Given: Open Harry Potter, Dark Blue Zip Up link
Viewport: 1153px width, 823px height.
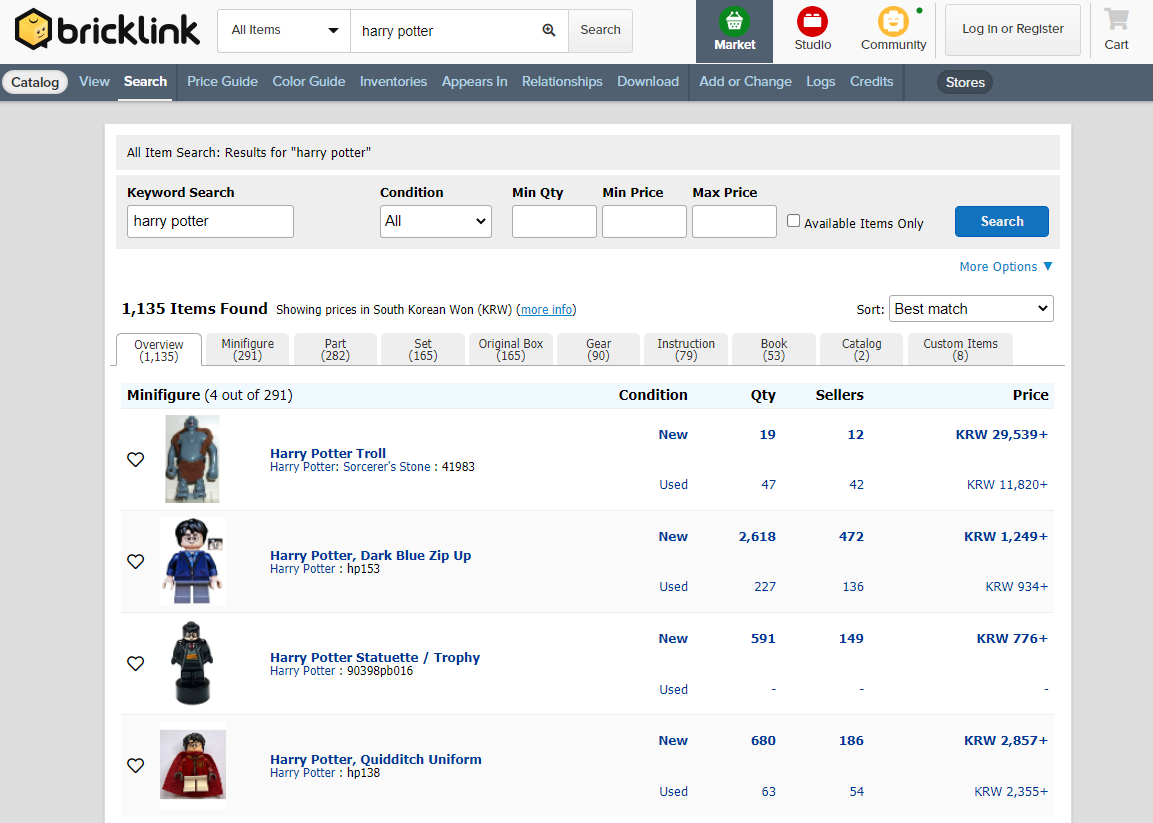Looking at the screenshot, I should (x=371, y=555).
